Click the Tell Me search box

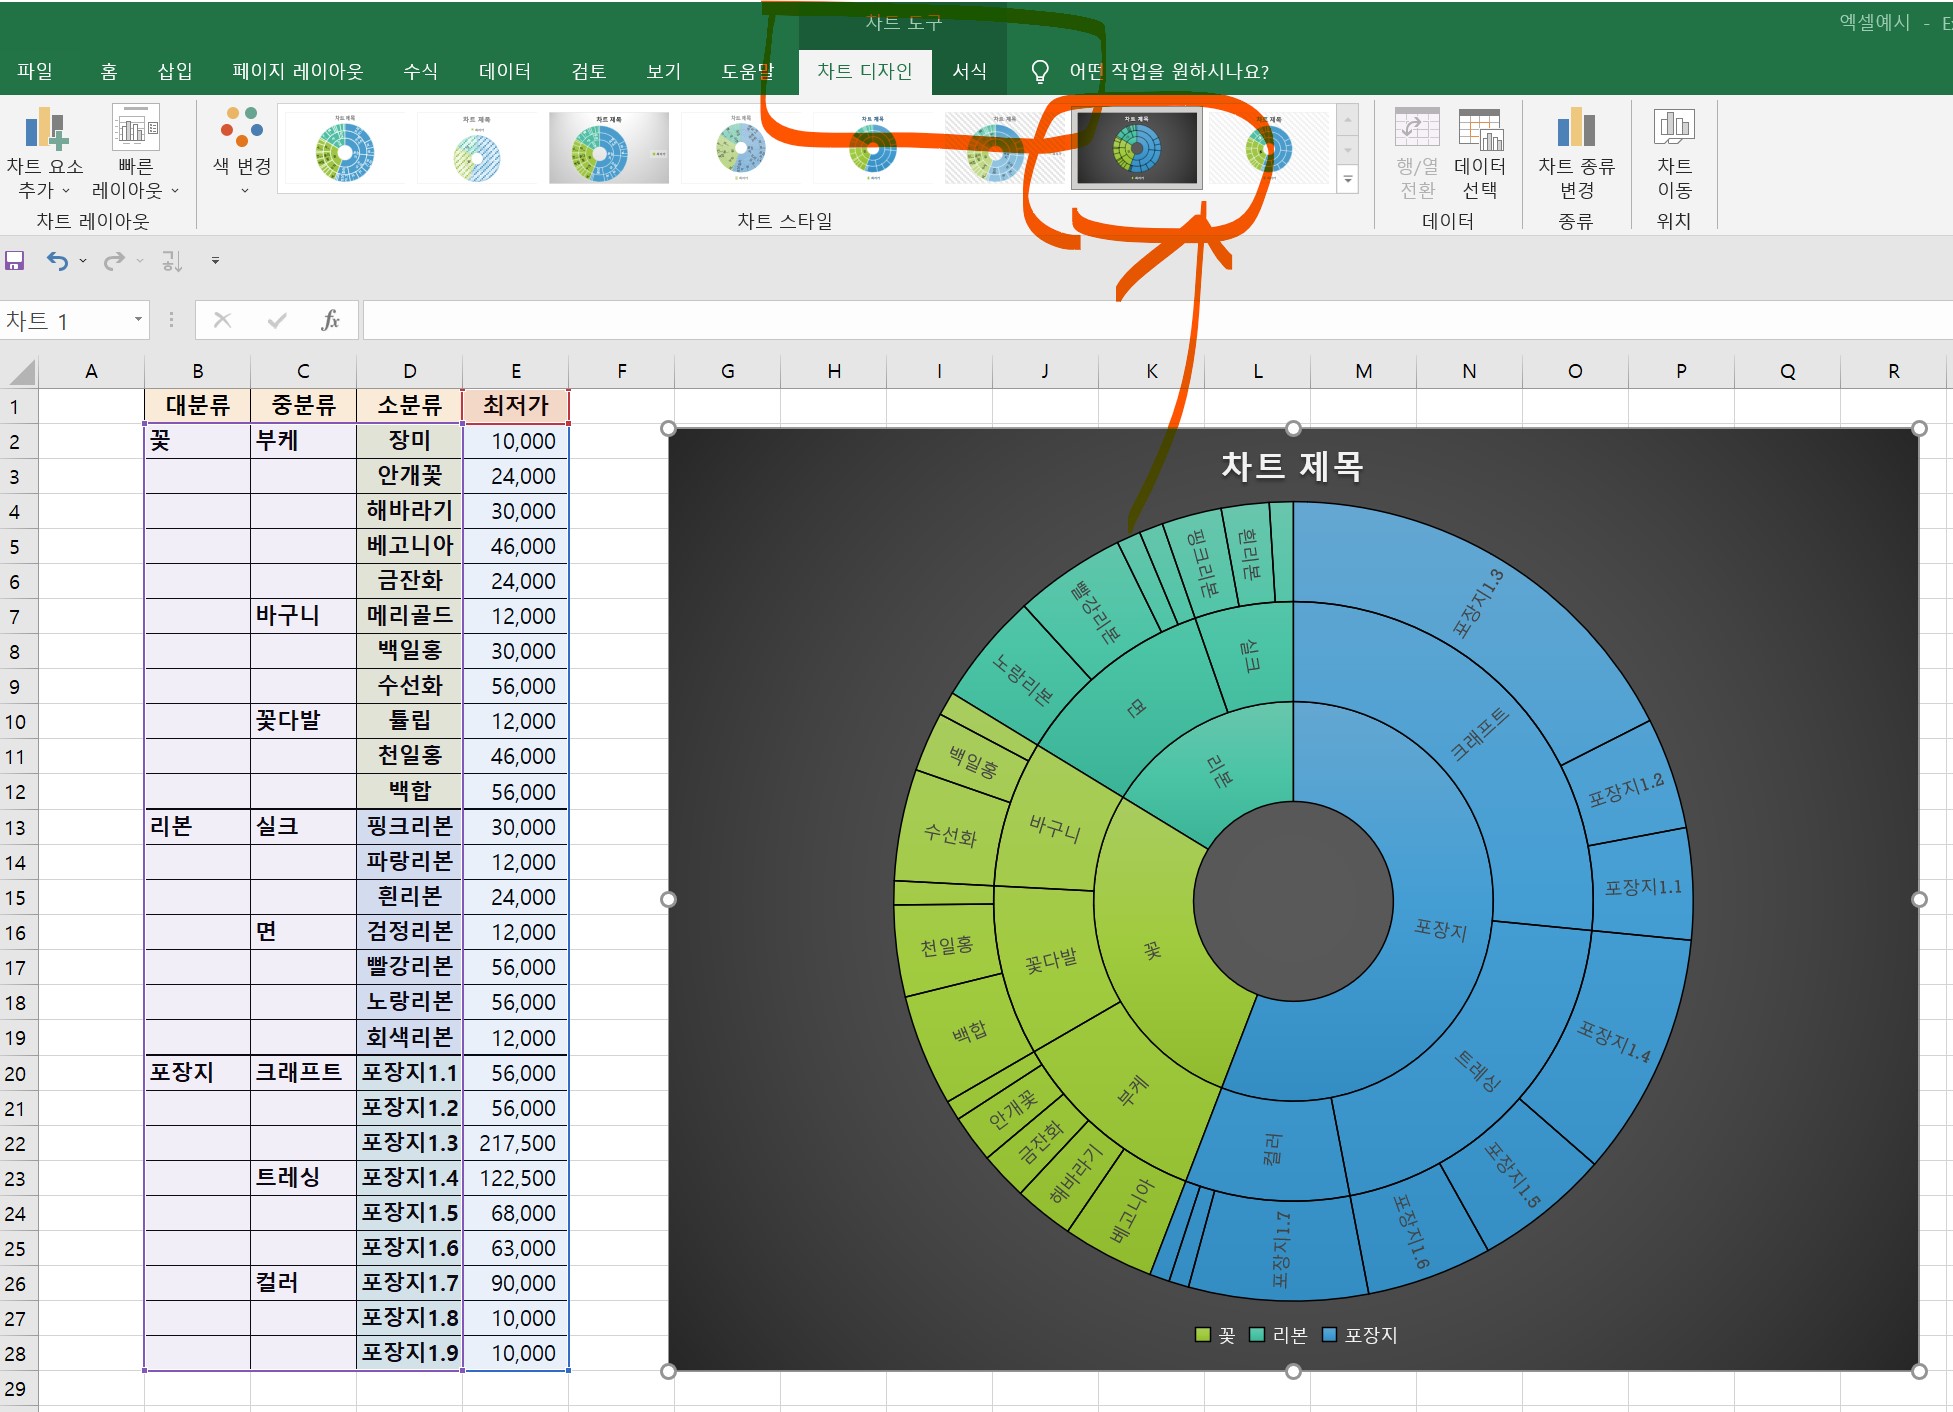pos(1168,71)
